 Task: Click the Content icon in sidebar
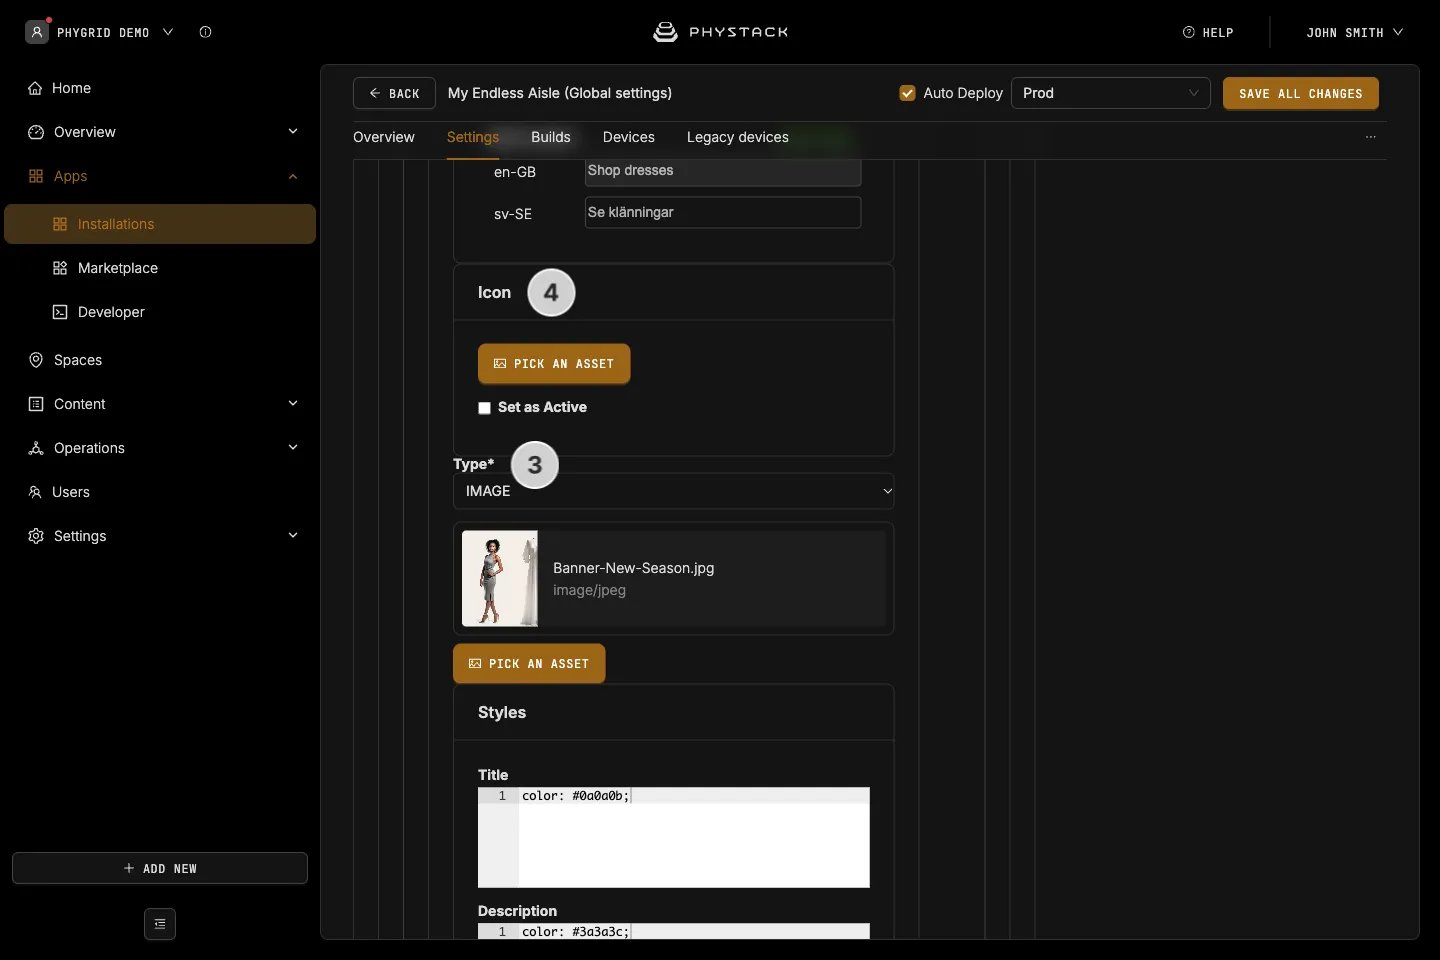pos(36,404)
